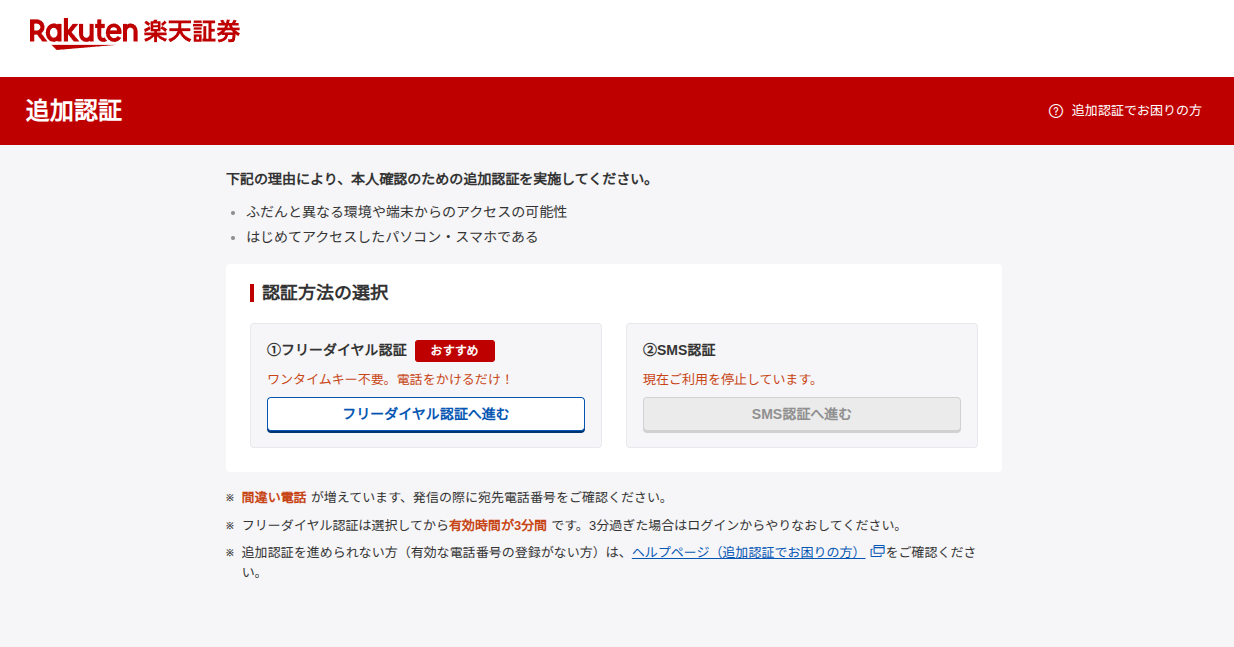Click bullet はじめてアクセスしたパソコン・スマホである
This screenshot has height=647, width=1234.
click(392, 237)
